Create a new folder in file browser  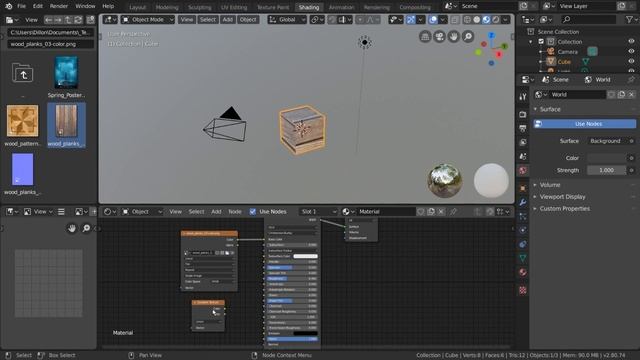91,20
